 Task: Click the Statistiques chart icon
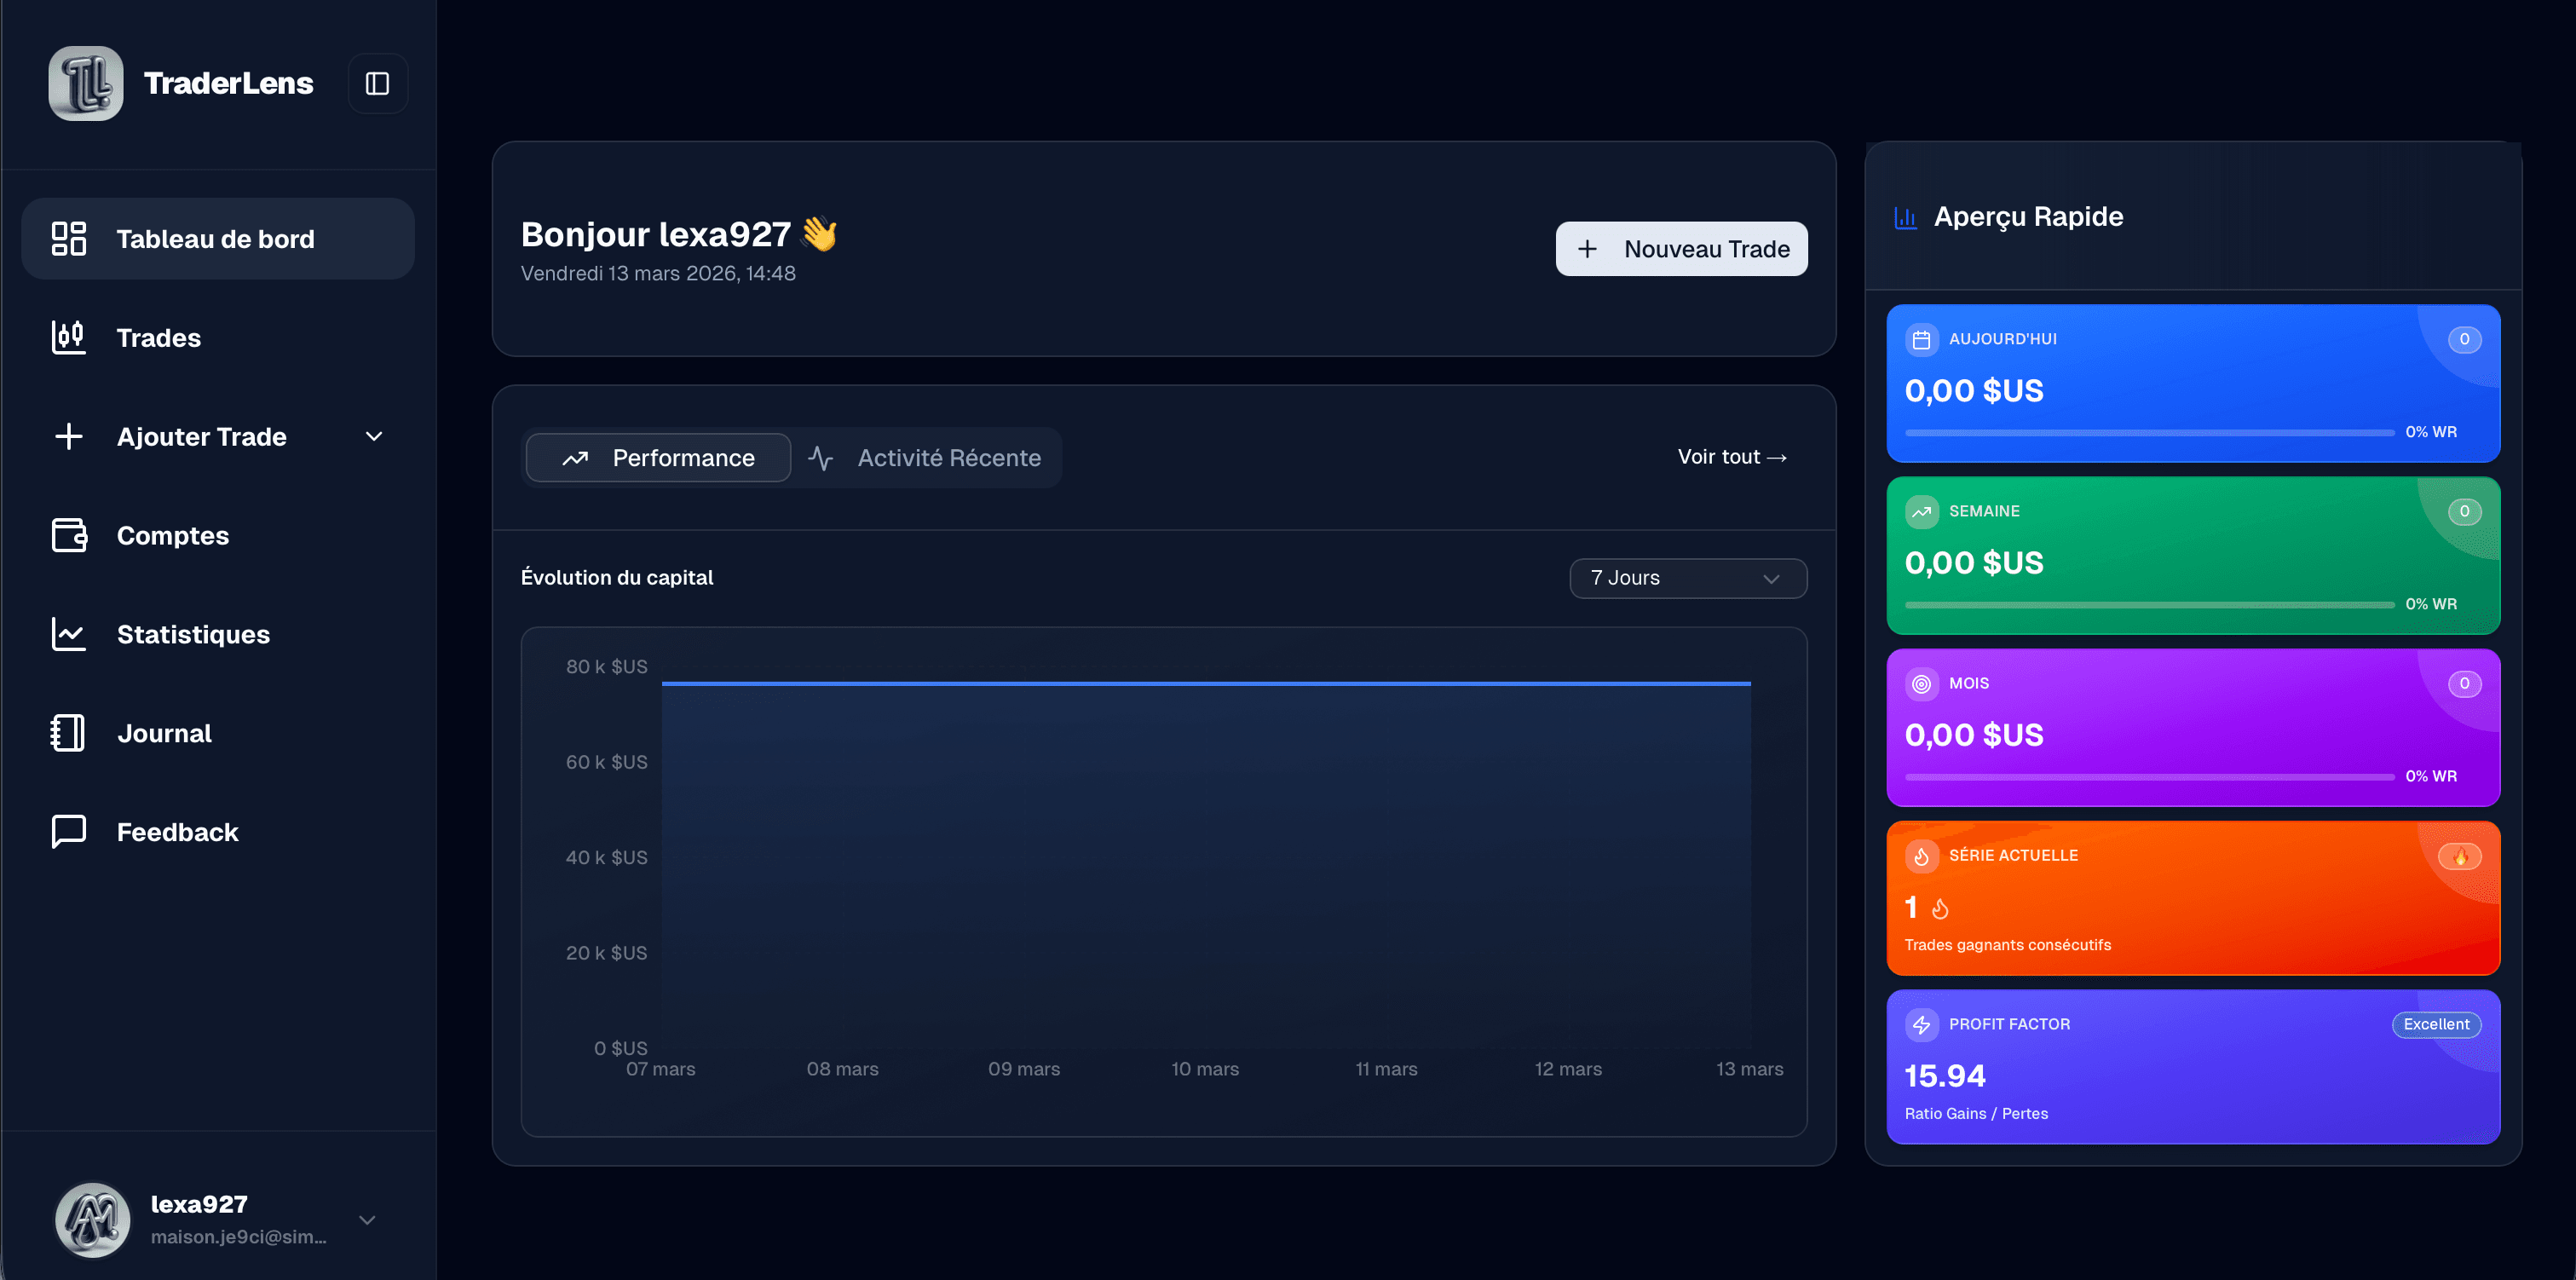coord(67,633)
